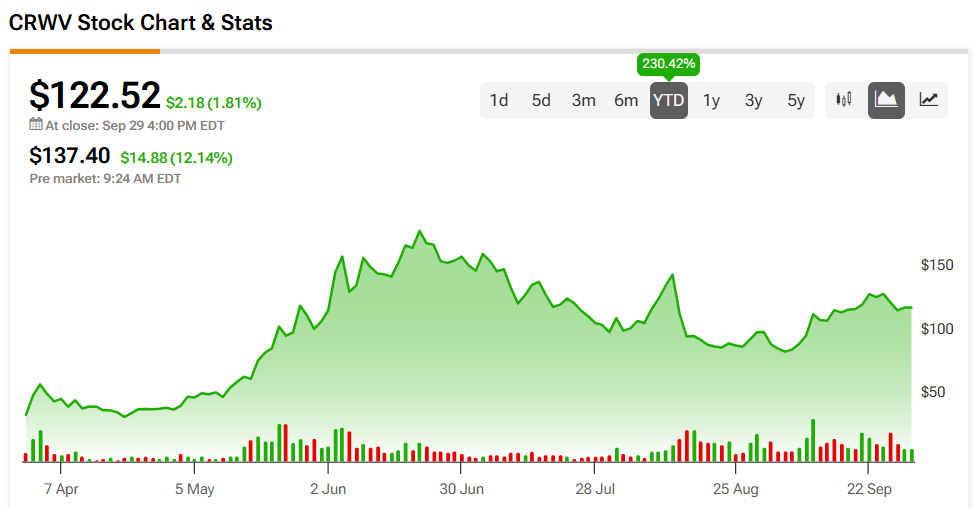973x508 pixels.
Task: Select the 6m time range
Action: 626,100
